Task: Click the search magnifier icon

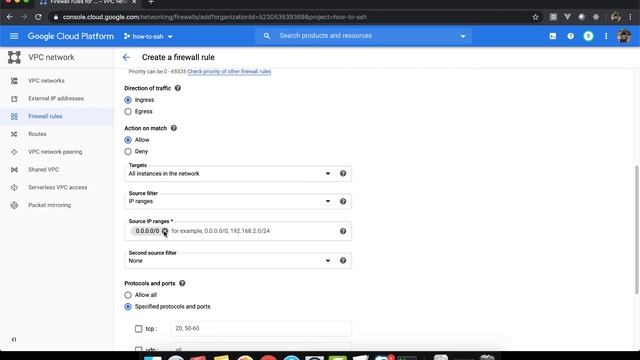Action: pyautogui.click(x=267, y=36)
